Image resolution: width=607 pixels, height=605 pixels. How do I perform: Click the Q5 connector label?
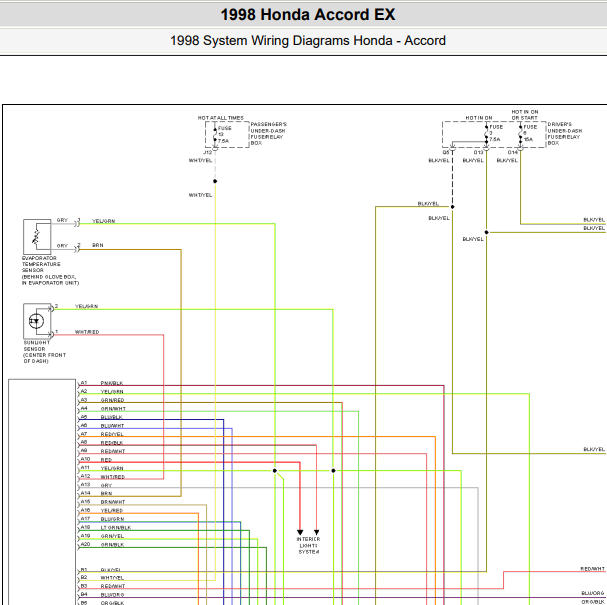pos(446,153)
